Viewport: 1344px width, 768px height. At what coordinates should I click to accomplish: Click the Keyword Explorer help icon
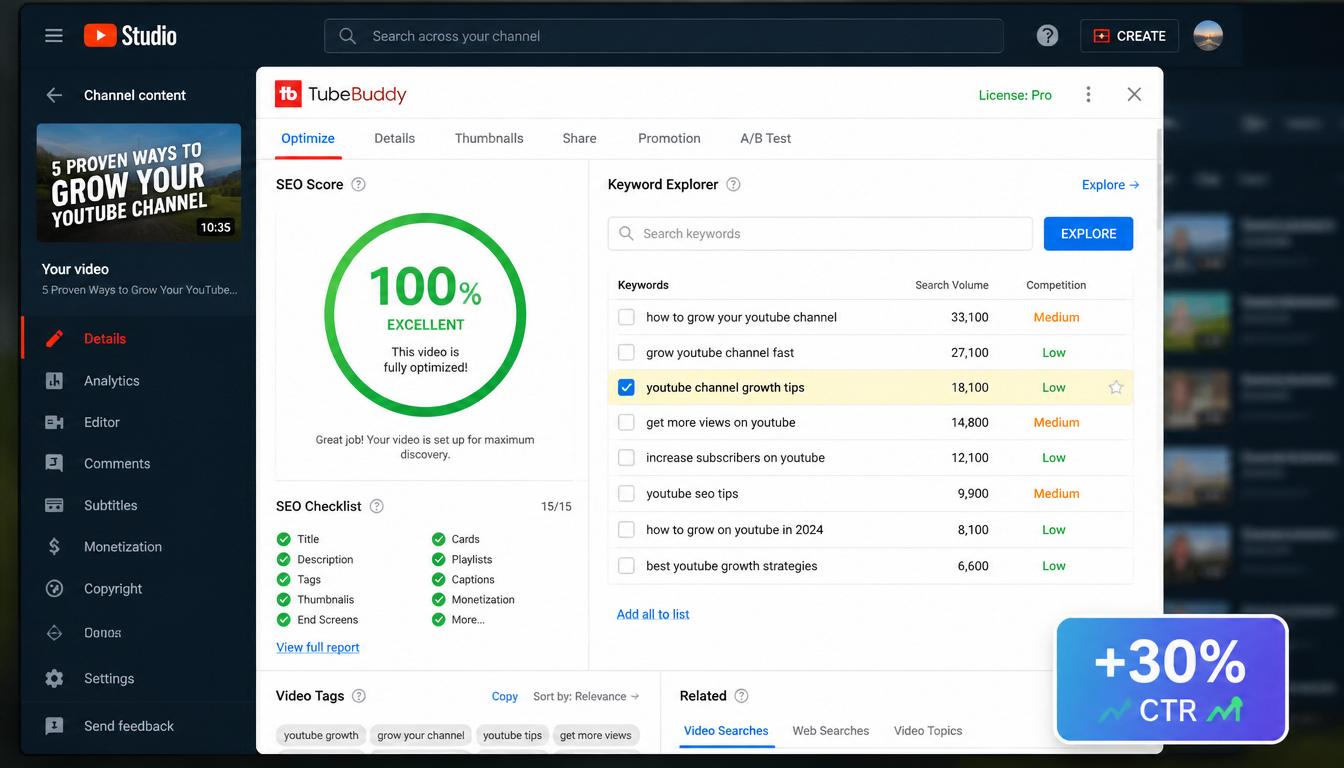[733, 184]
